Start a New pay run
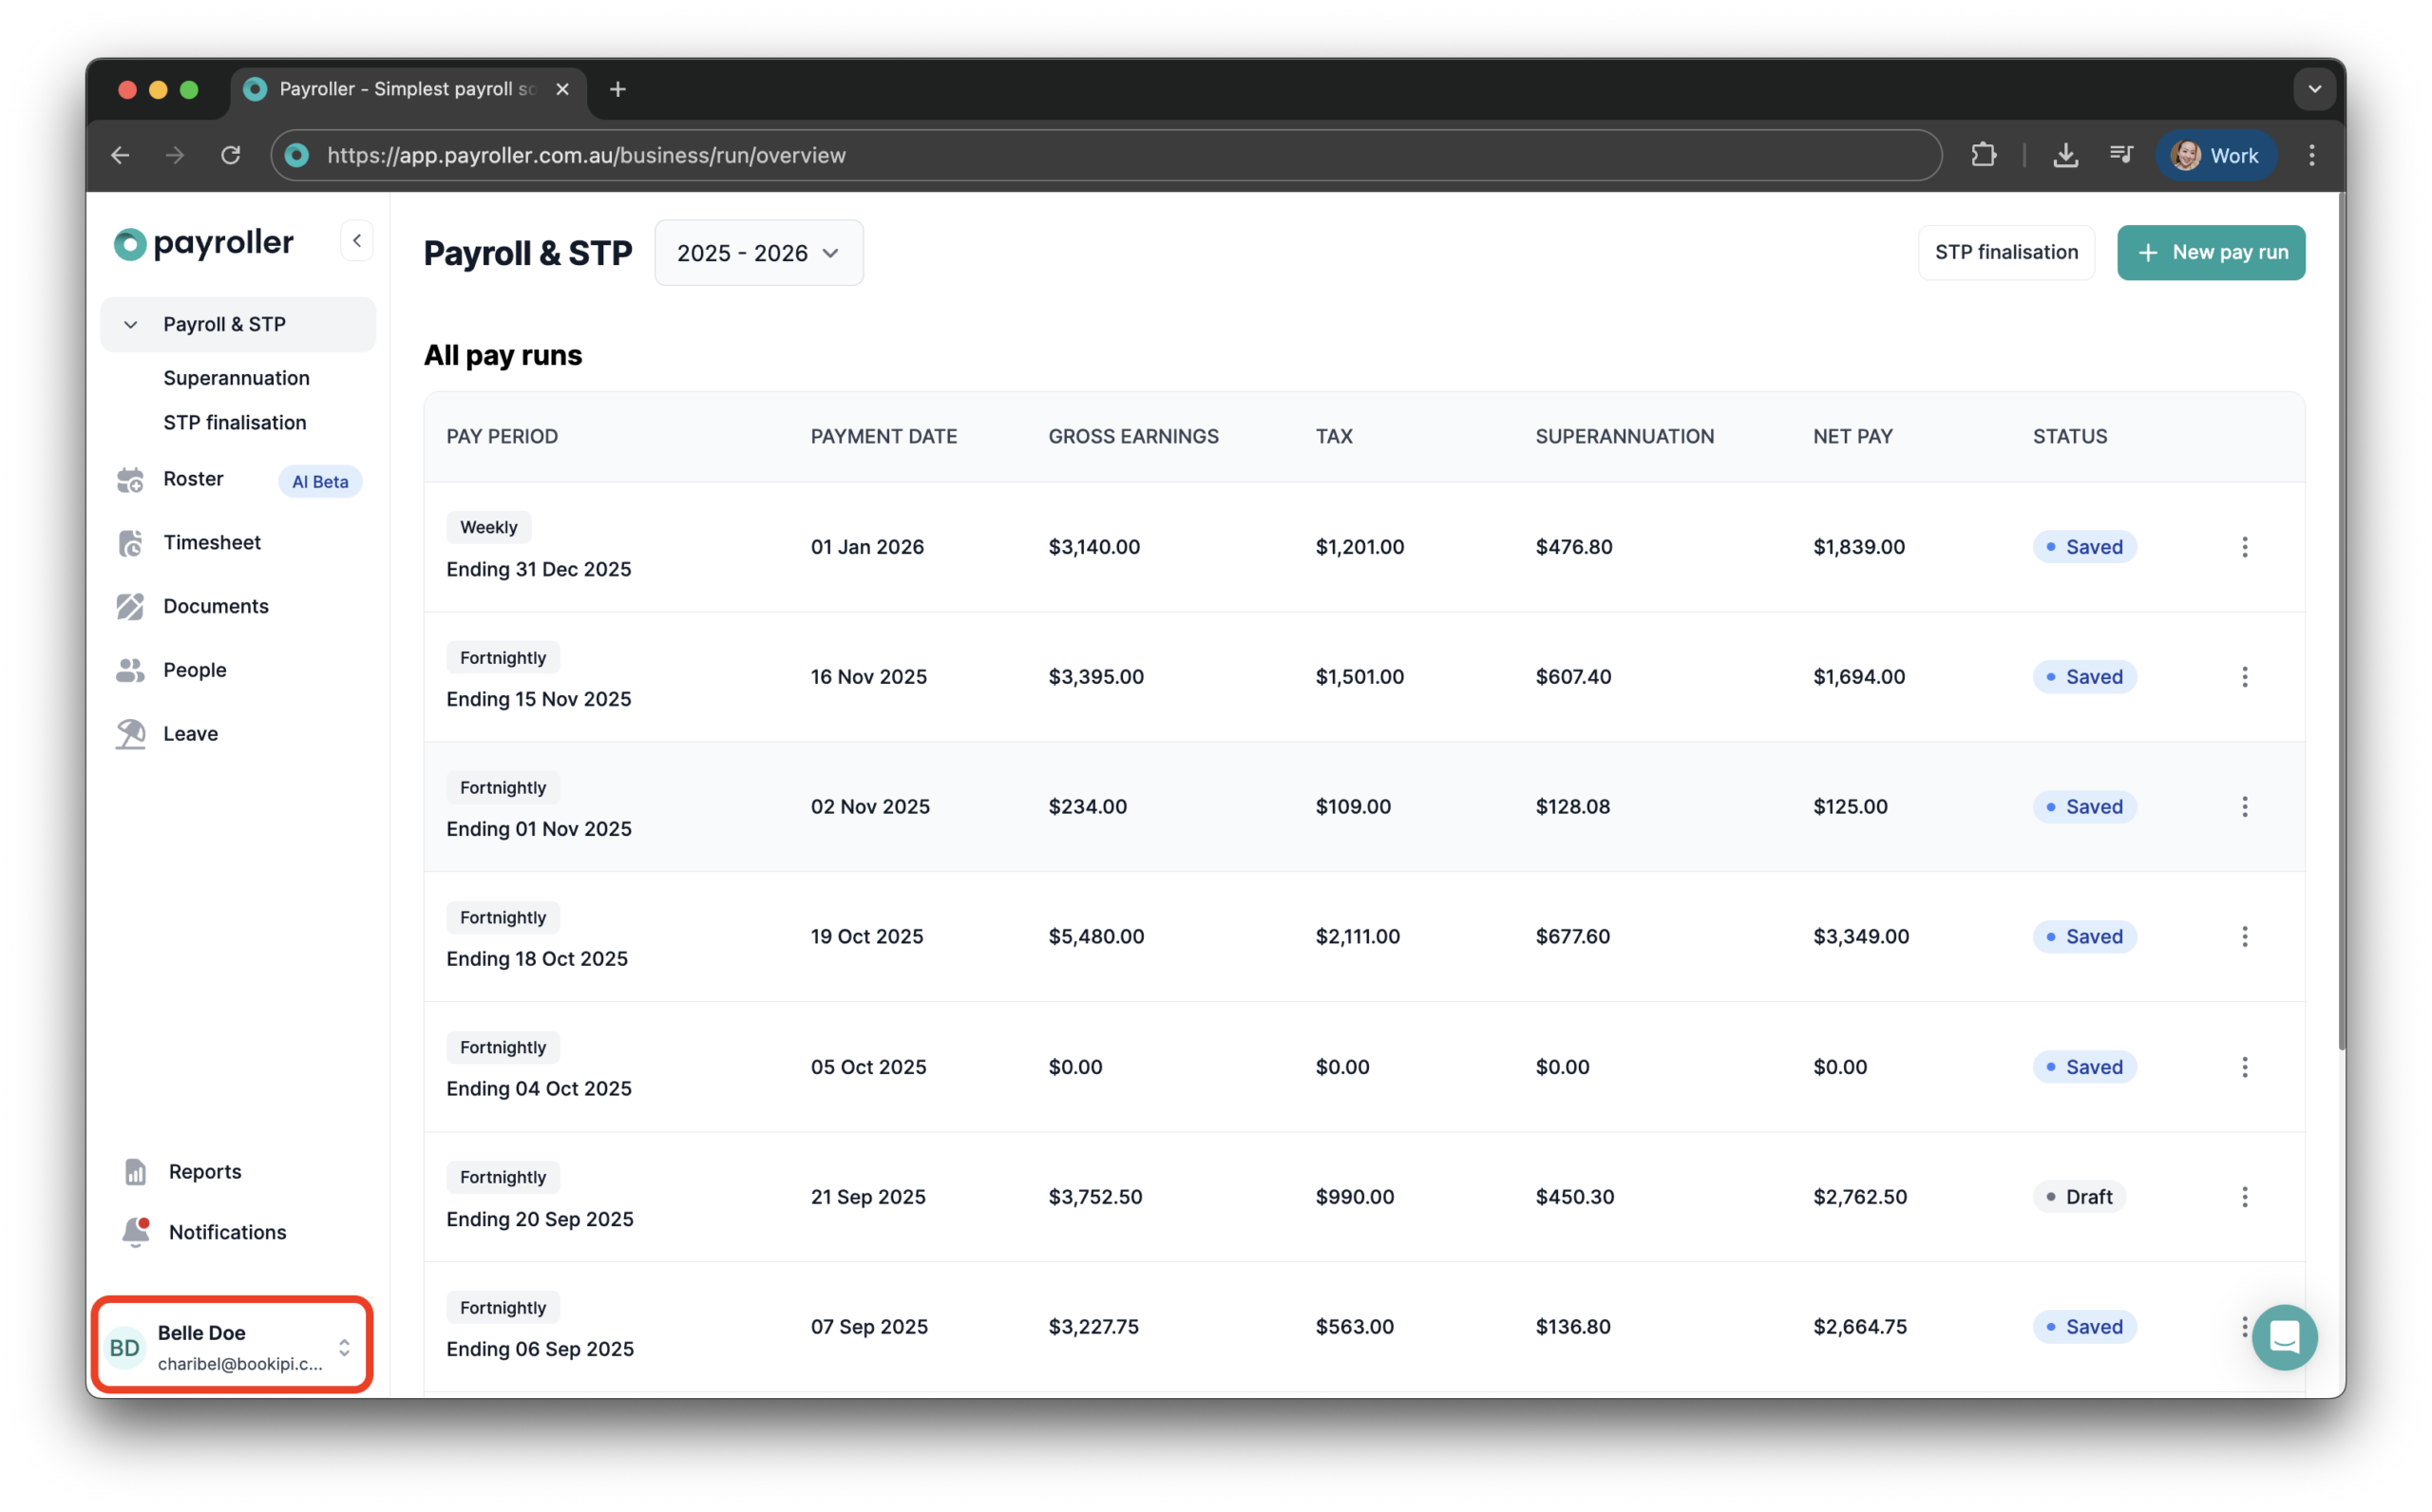 point(2211,252)
